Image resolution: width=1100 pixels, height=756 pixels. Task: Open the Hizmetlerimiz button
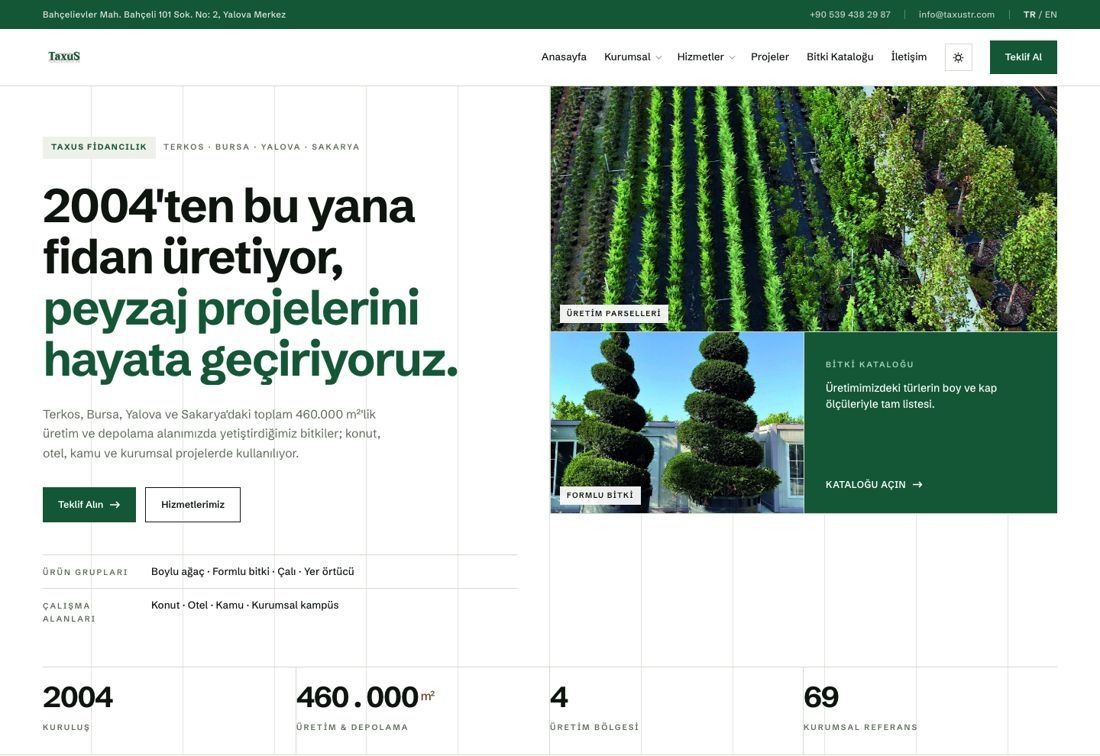tap(193, 504)
